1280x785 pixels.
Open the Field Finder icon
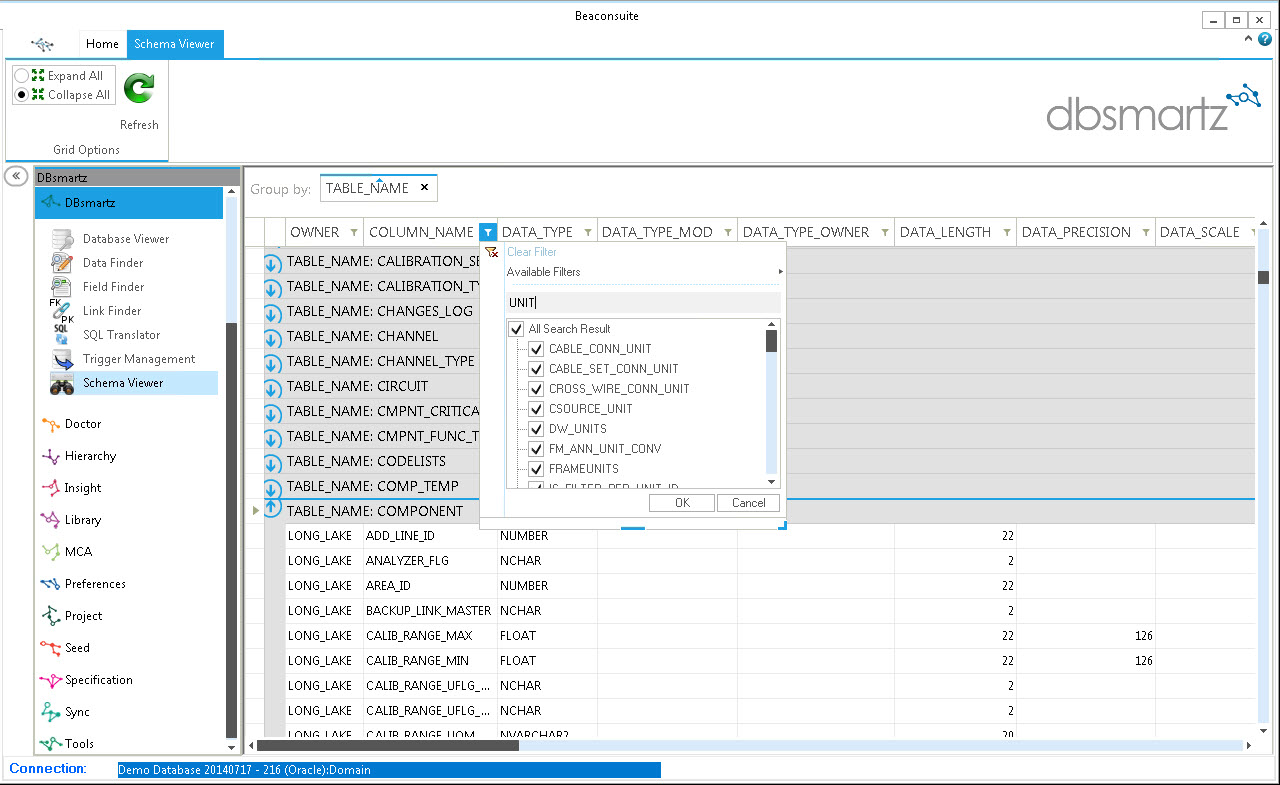click(x=62, y=287)
